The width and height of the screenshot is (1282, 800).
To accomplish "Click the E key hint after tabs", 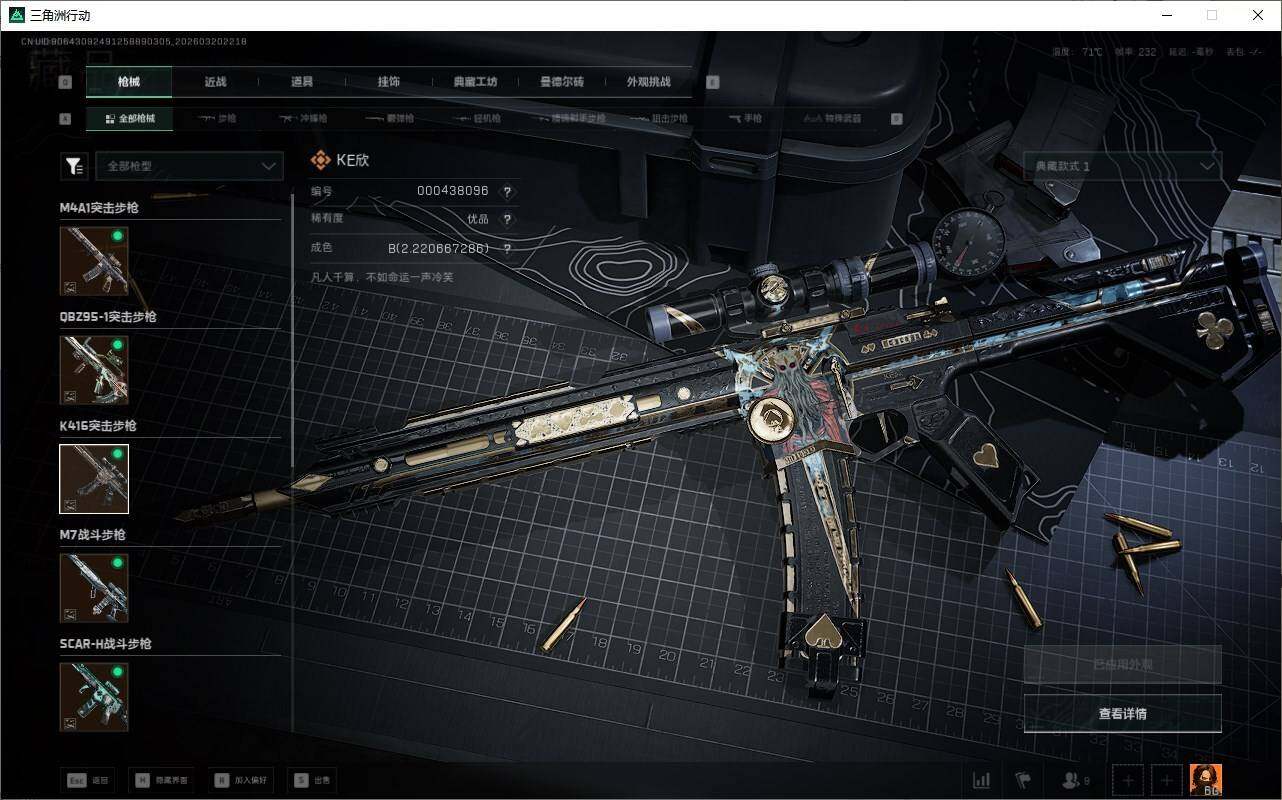I will pyautogui.click(x=712, y=82).
